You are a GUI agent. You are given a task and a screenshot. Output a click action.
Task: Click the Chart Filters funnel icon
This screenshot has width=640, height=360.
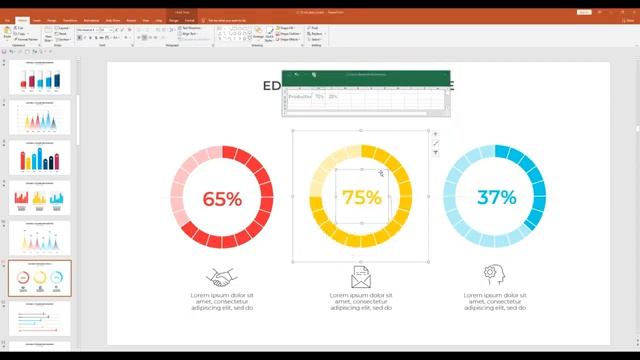tap(436, 153)
